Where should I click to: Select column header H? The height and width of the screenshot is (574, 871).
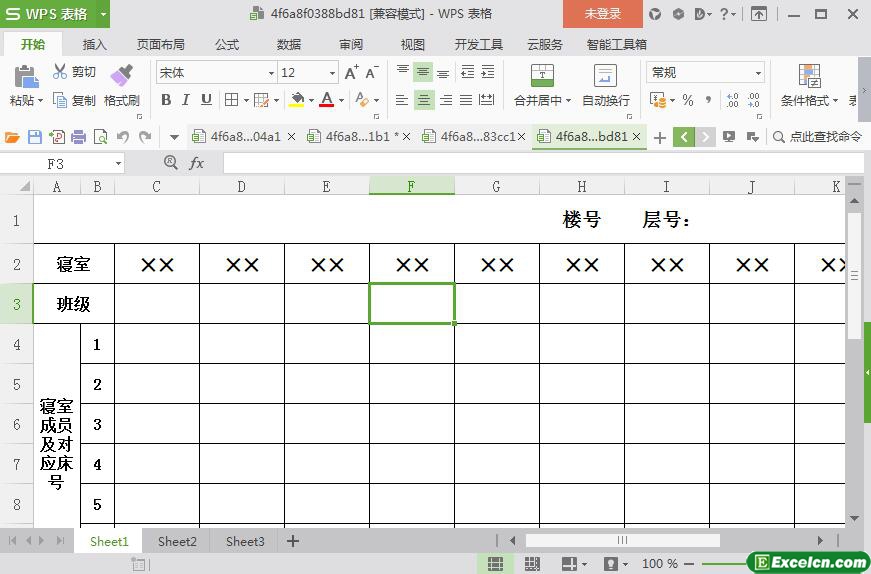tap(582, 186)
